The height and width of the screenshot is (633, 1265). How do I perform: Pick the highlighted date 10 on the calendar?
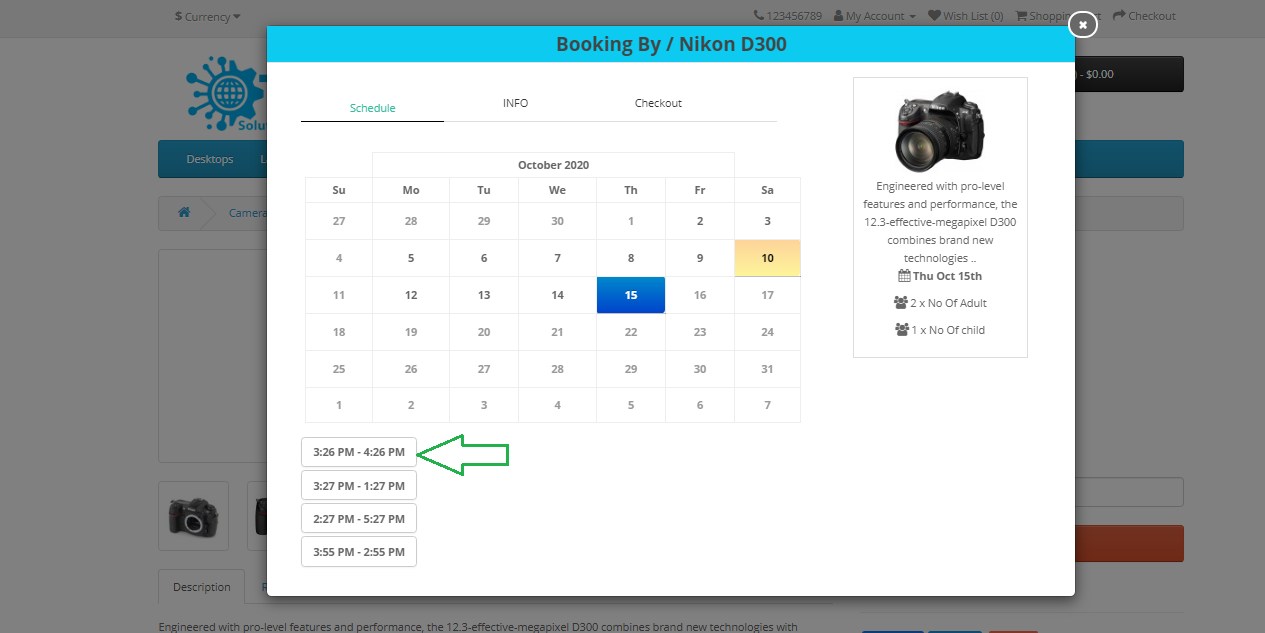[767, 258]
